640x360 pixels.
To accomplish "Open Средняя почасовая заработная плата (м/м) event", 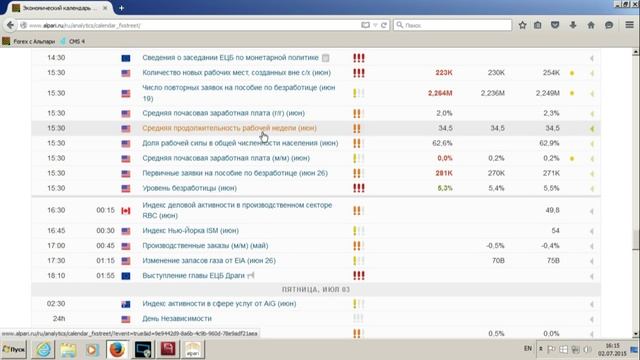I will pos(226,158).
